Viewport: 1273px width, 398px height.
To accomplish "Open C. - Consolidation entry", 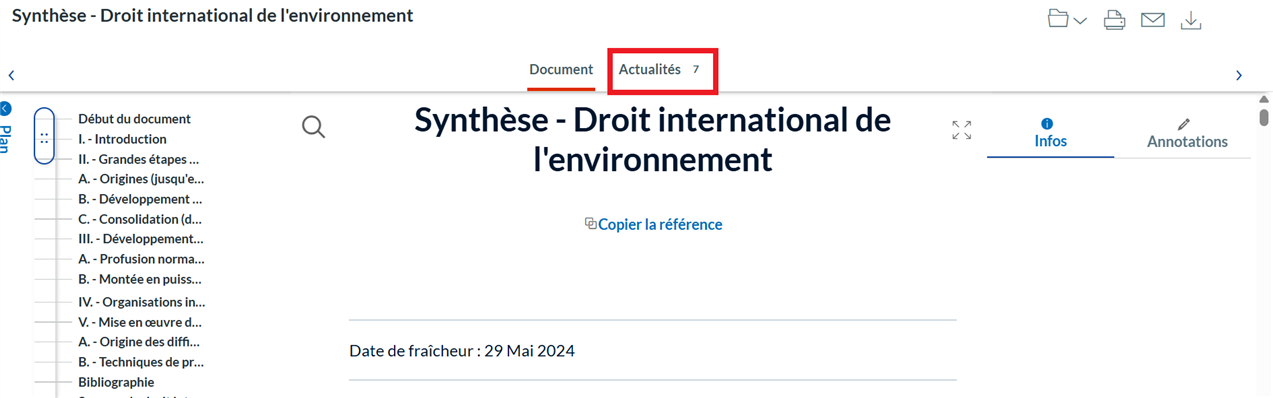I will pos(140,219).
